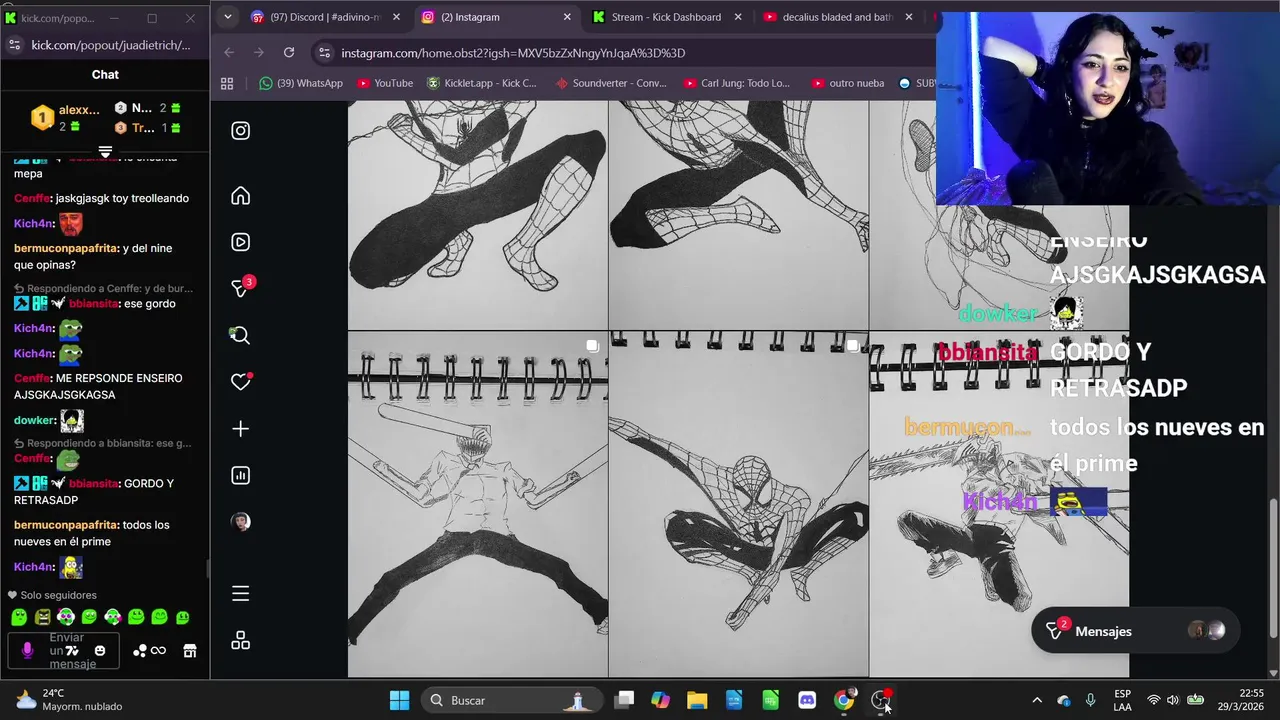Open the top-left Spider-Man drawing post
The image size is (1280, 720).
[478, 214]
